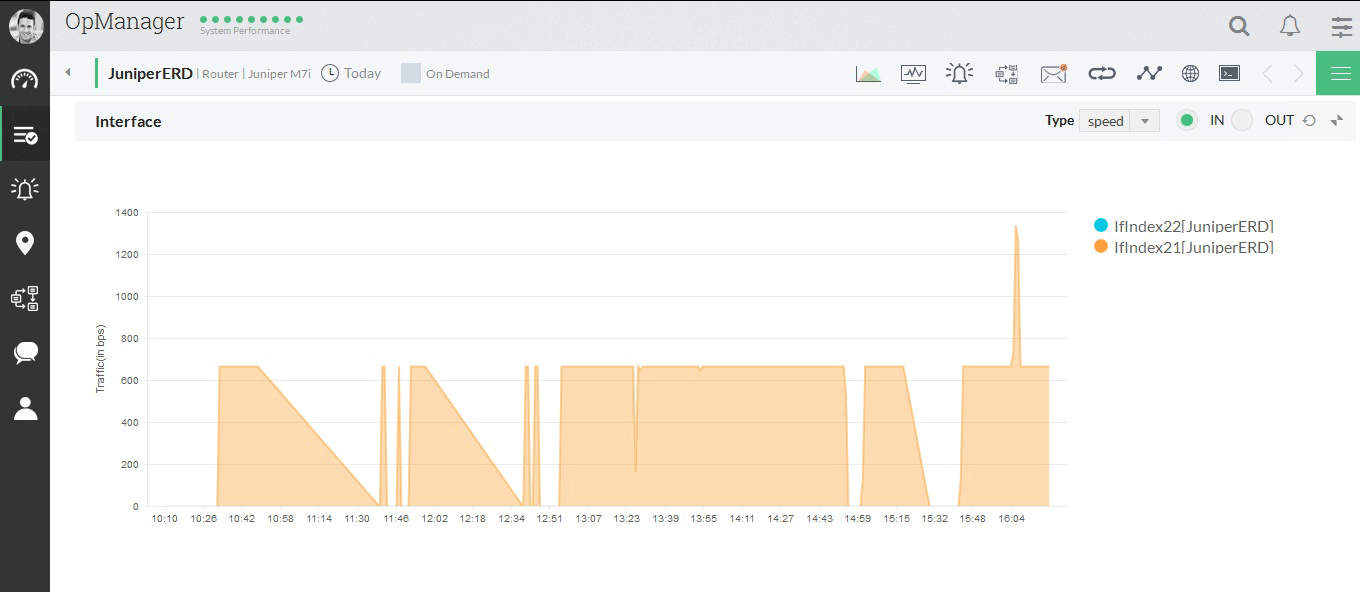Open the chat bubble sidebar icon

[25, 353]
